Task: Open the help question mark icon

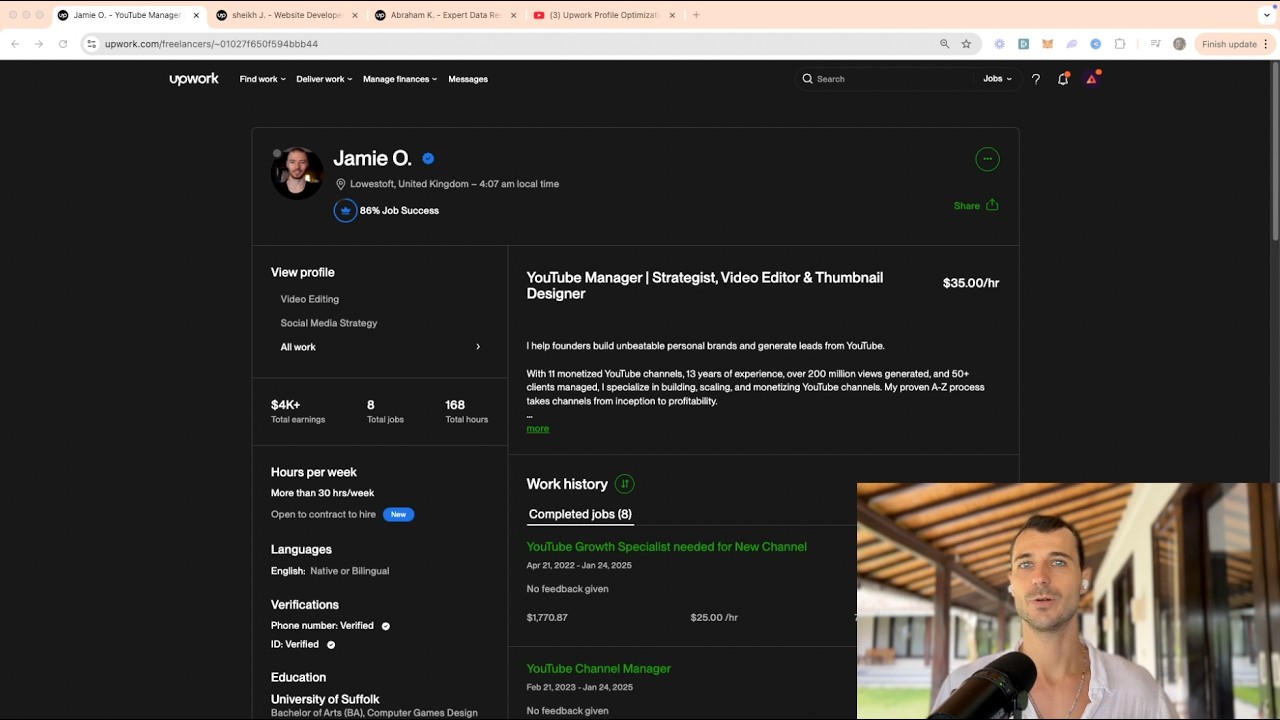Action: (1036, 79)
